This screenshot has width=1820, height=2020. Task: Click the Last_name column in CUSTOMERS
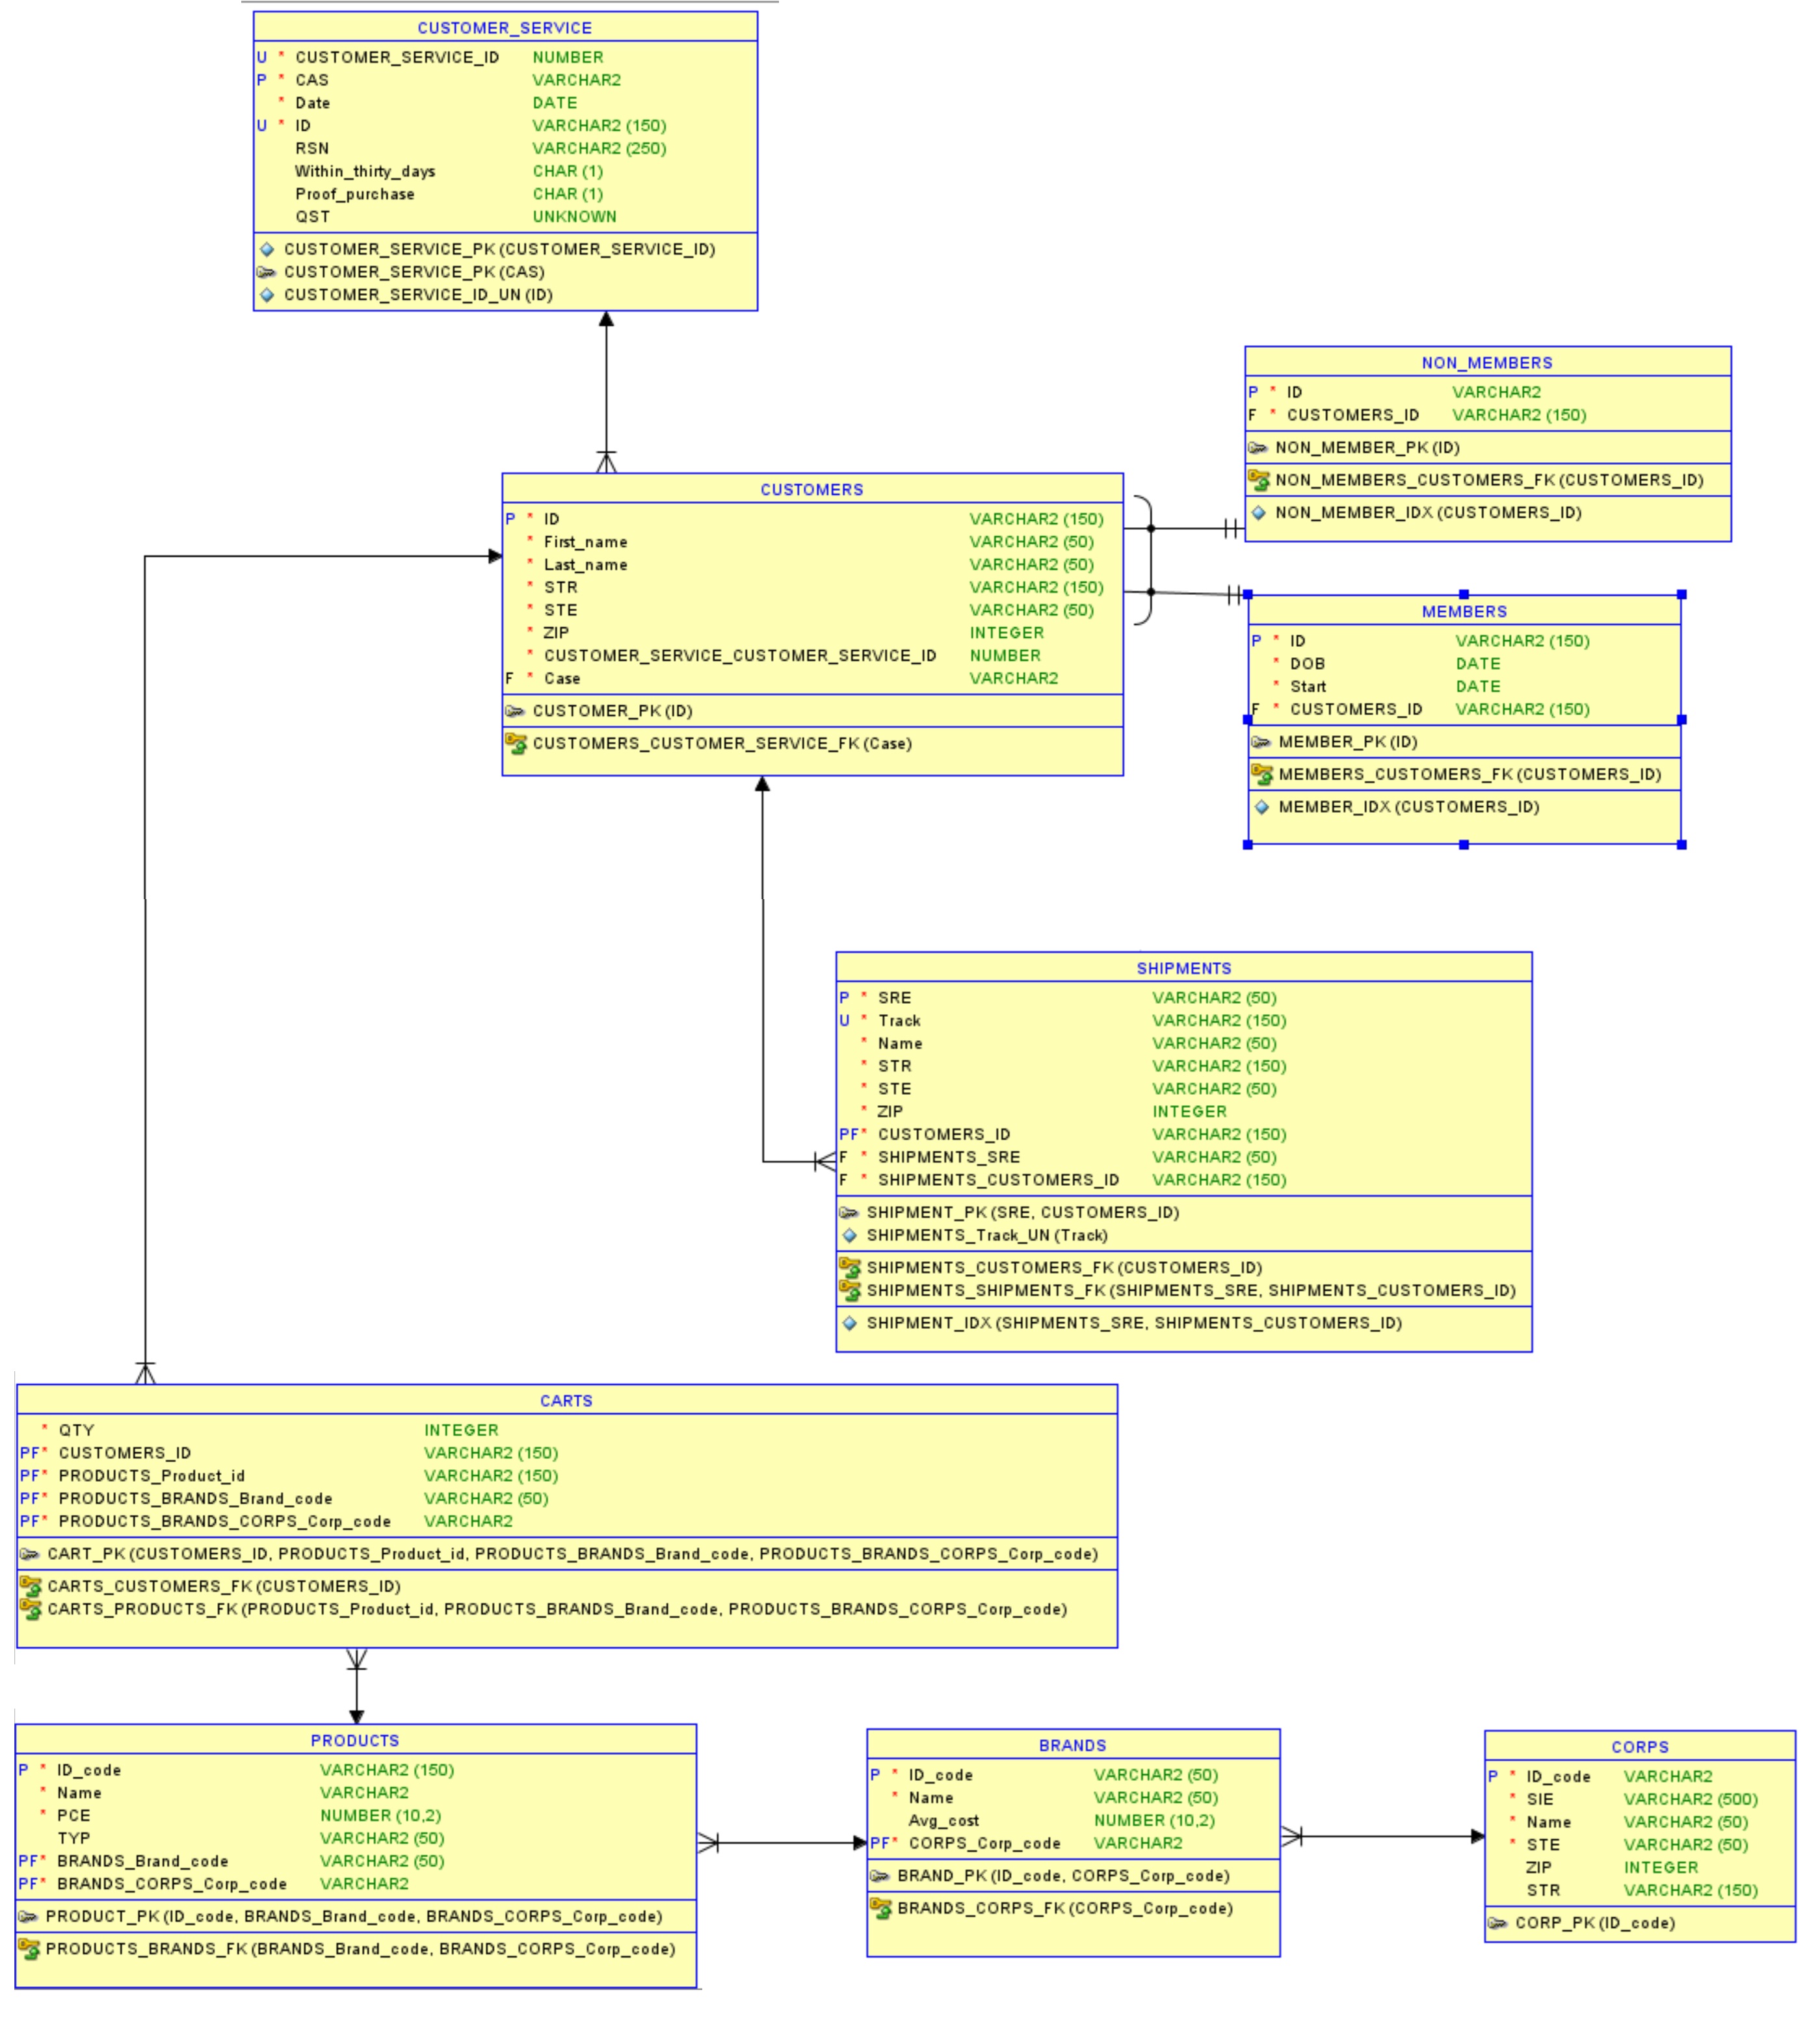tap(812, 565)
